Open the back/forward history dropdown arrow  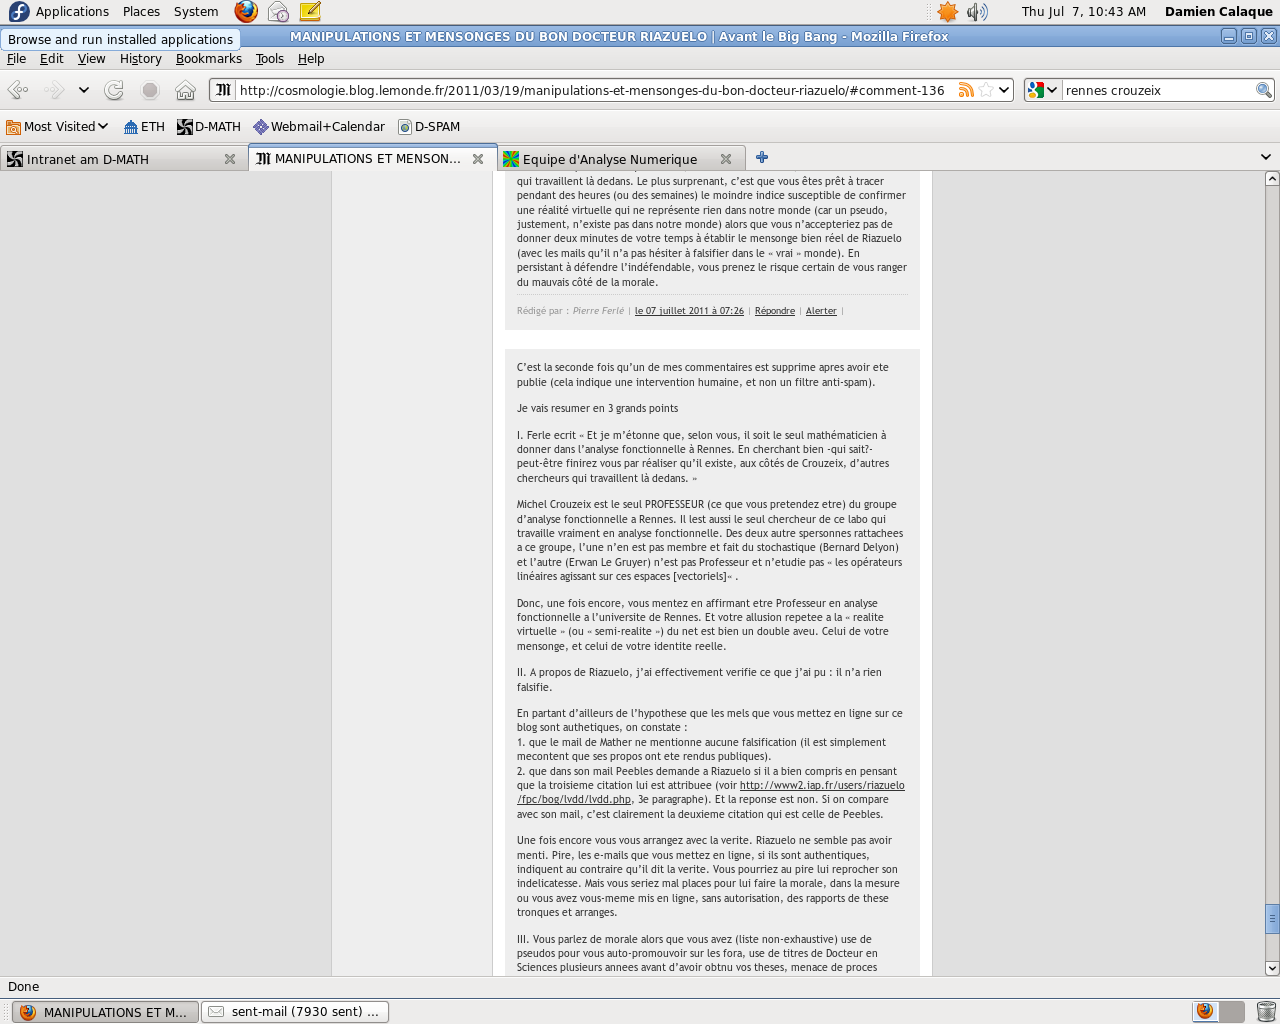coord(84,90)
